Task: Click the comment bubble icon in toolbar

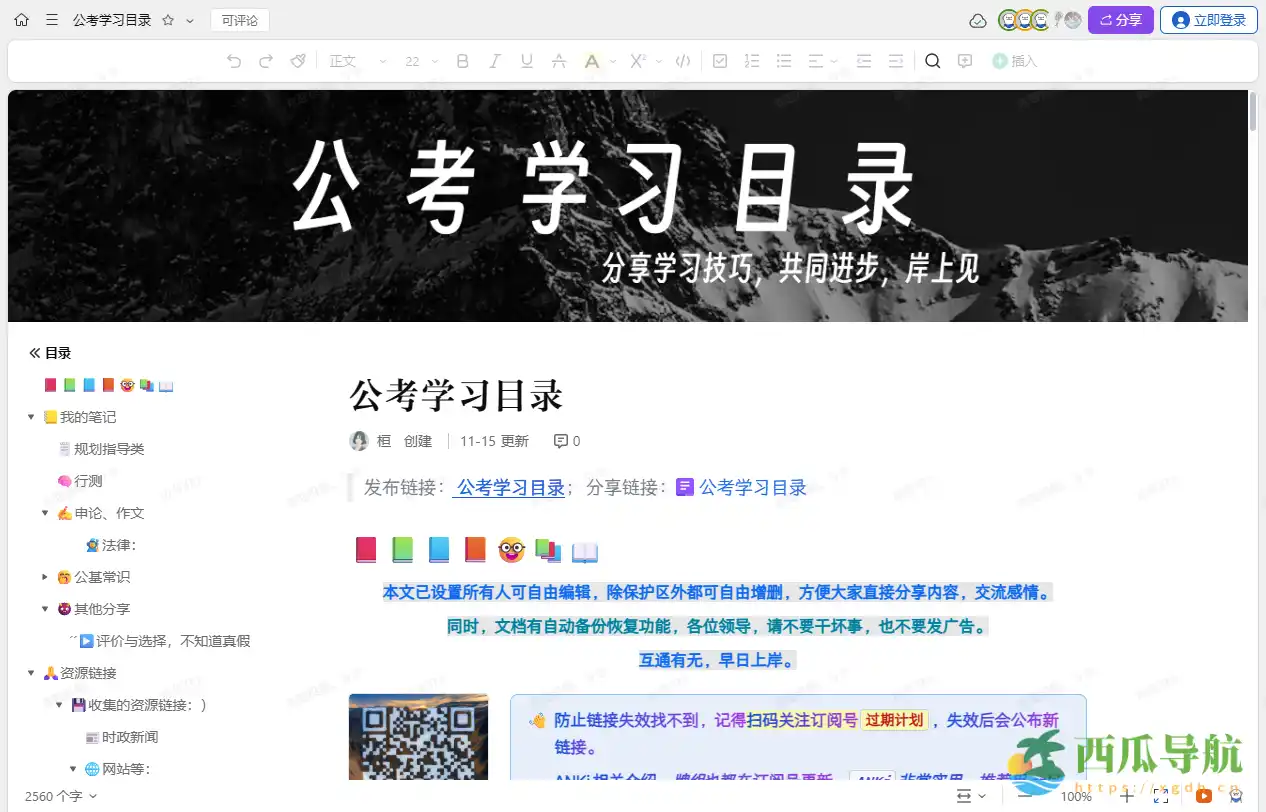Action: click(964, 61)
